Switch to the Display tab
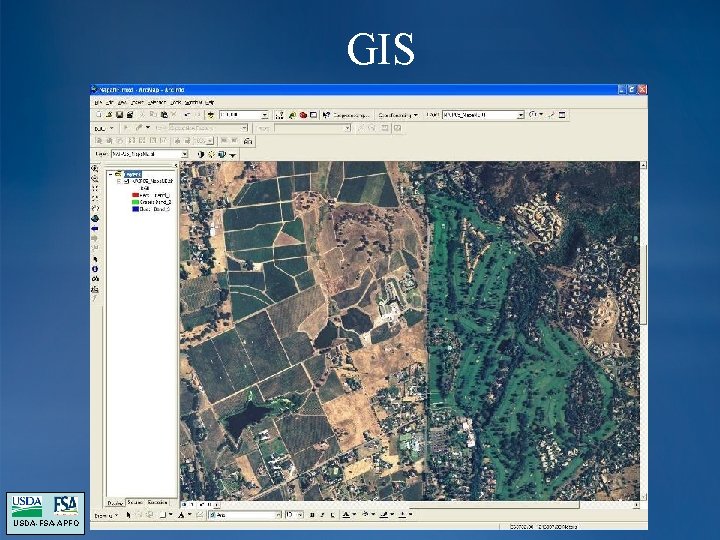 click(x=115, y=503)
